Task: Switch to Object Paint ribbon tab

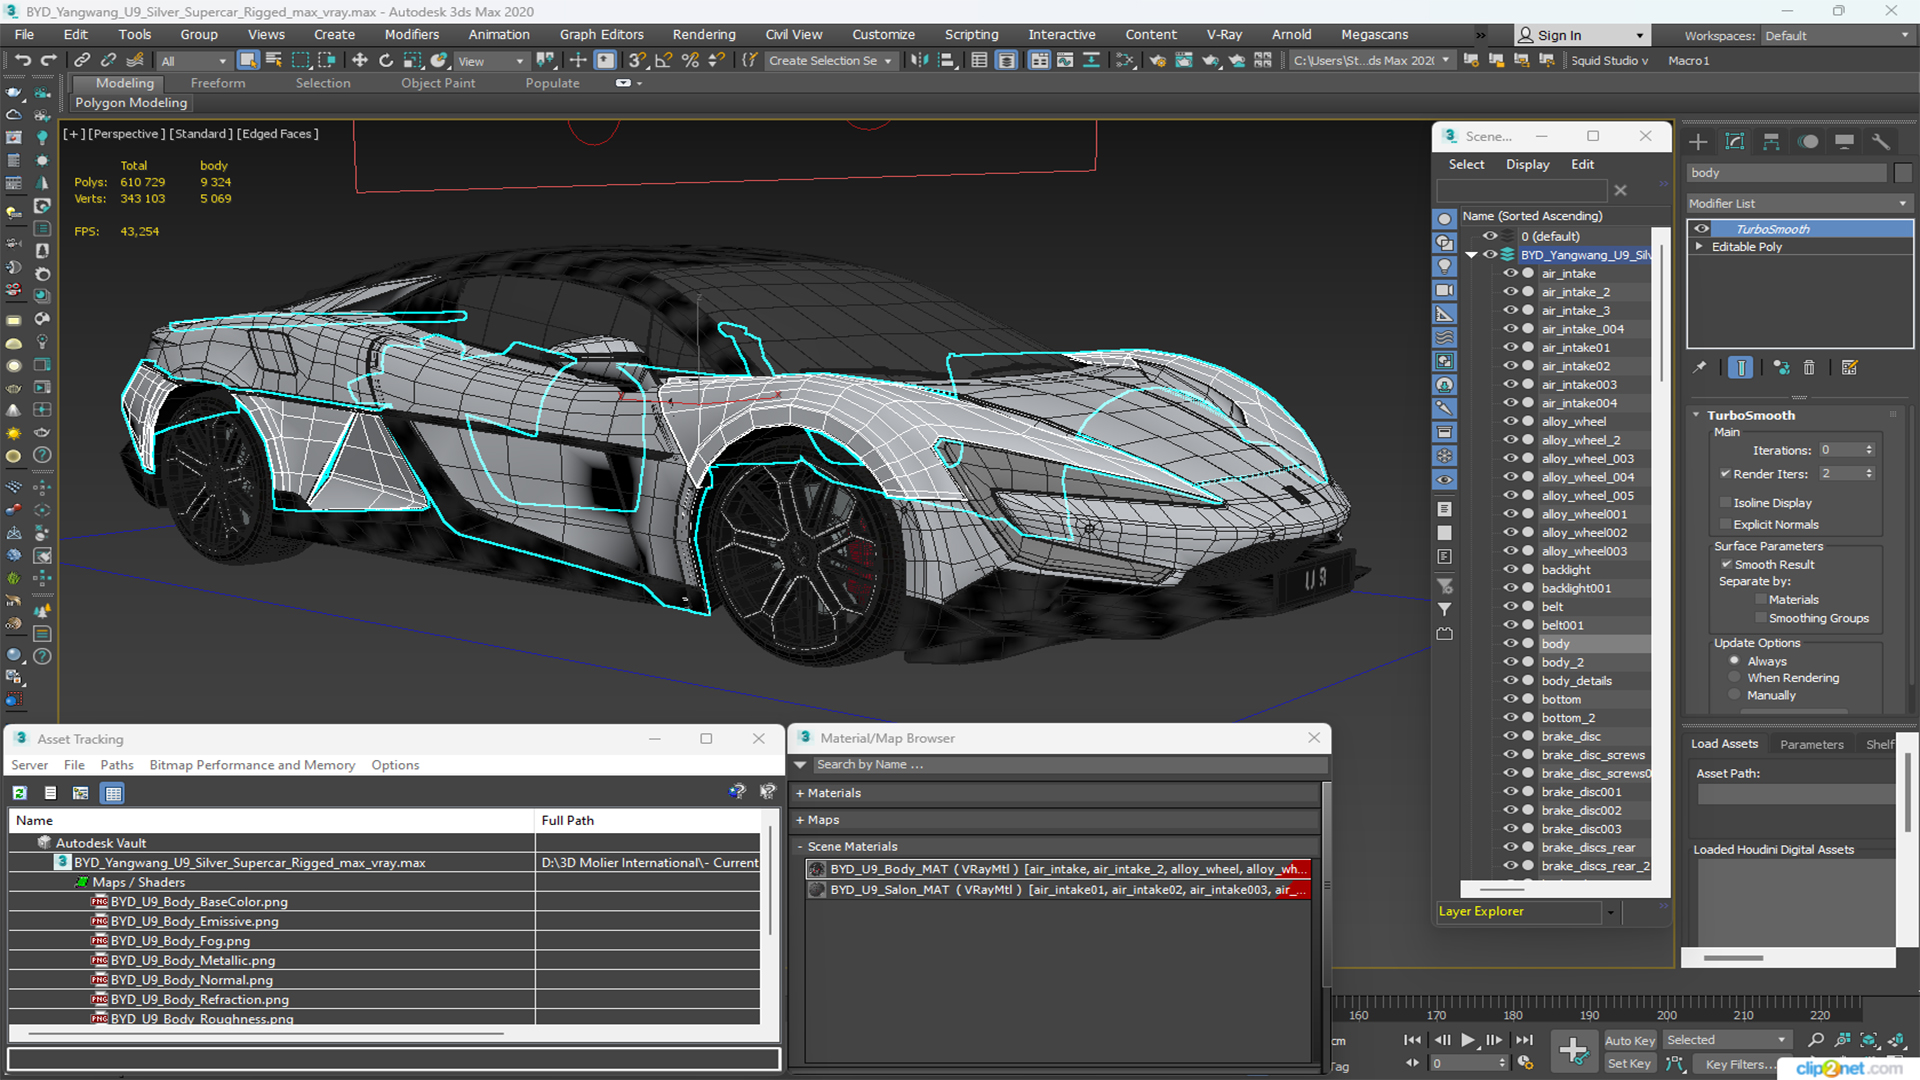Action: [x=438, y=83]
